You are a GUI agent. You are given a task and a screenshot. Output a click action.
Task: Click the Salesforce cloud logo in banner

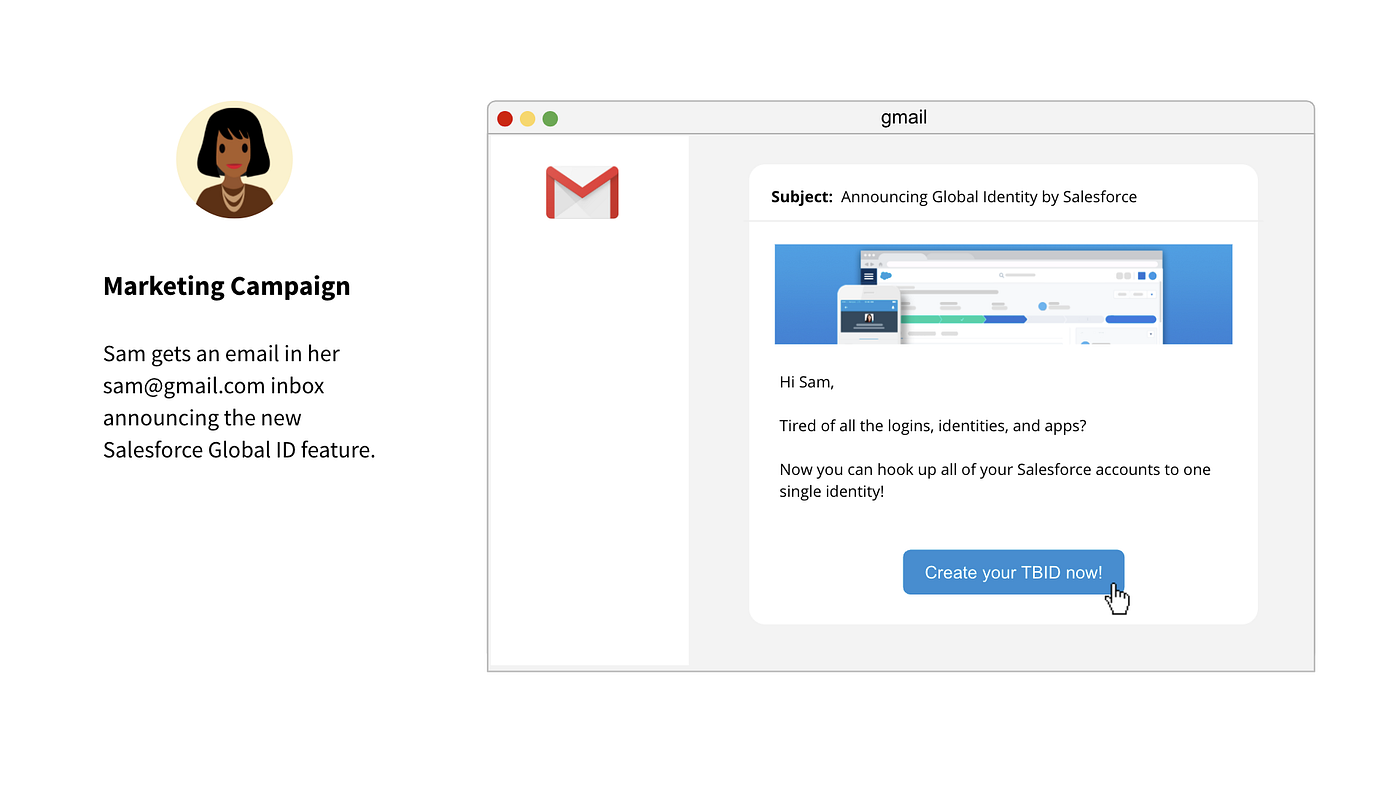point(886,275)
